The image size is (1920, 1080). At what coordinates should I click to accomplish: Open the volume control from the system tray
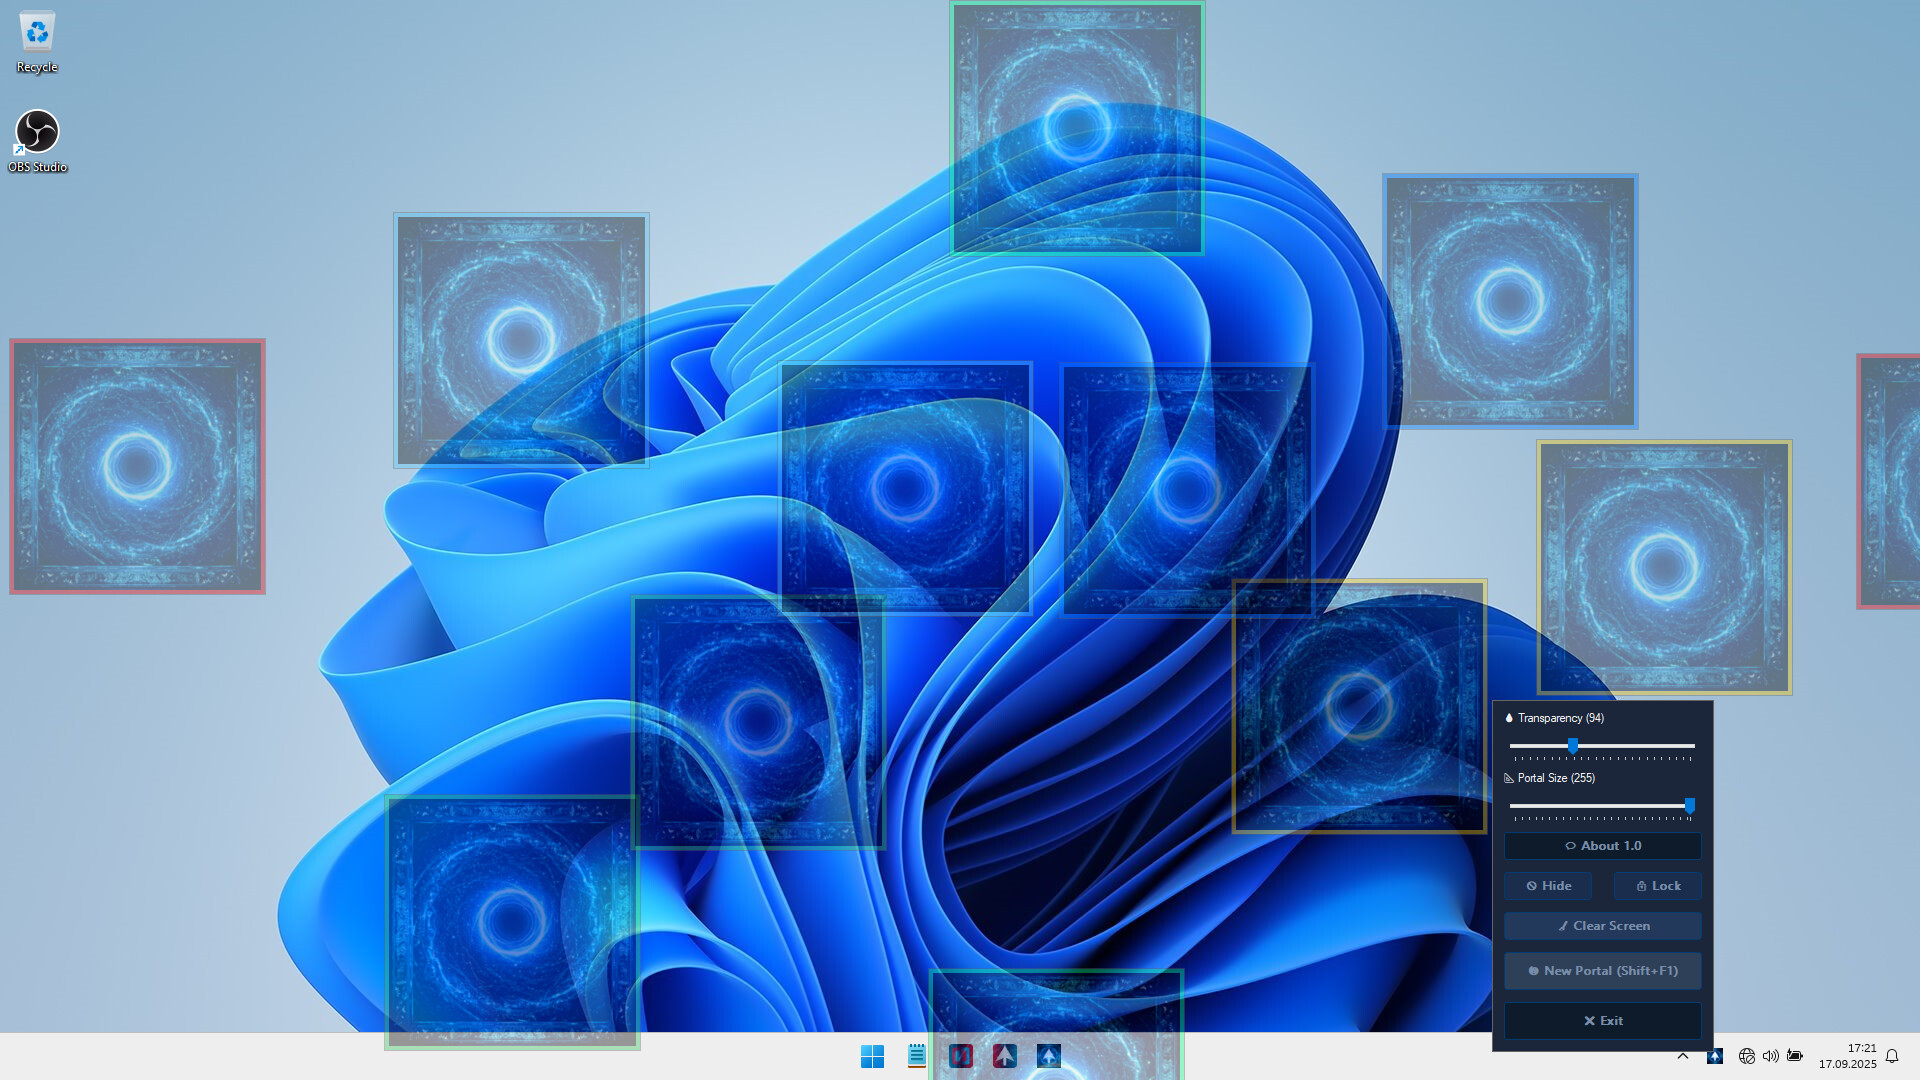pyautogui.click(x=1771, y=1056)
